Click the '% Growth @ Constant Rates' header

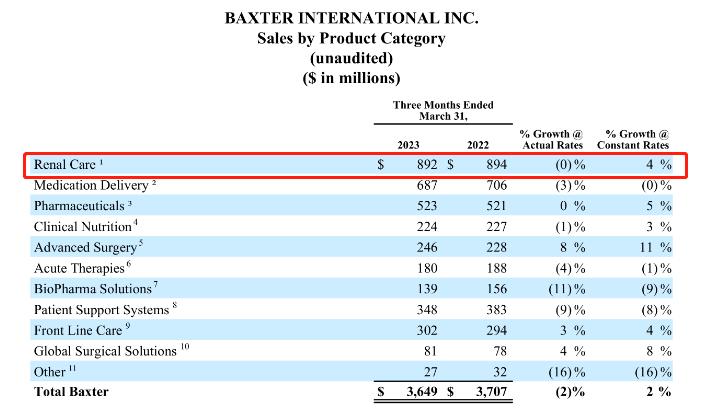[x=633, y=140]
